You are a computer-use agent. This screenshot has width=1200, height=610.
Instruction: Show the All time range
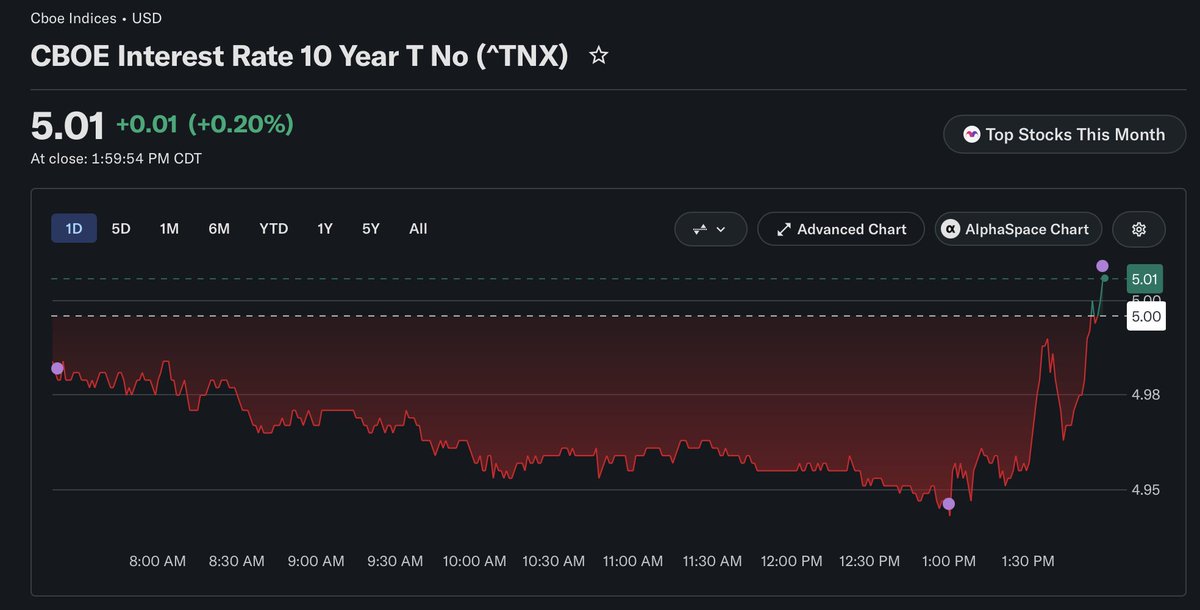pyautogui.click(x=418, y=229)
